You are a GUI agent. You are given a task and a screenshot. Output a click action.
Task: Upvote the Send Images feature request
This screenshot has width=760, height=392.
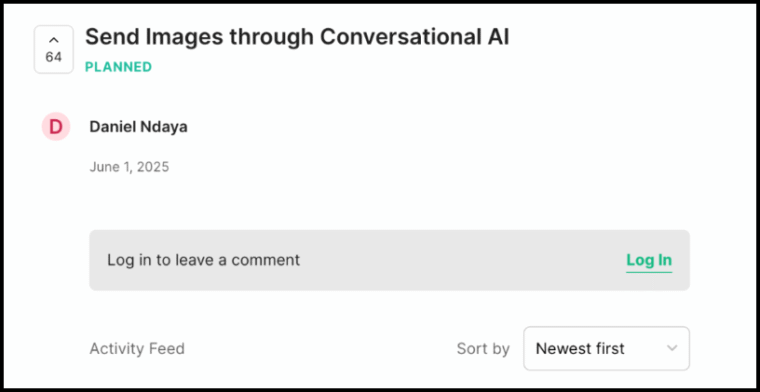coord(54,49)
